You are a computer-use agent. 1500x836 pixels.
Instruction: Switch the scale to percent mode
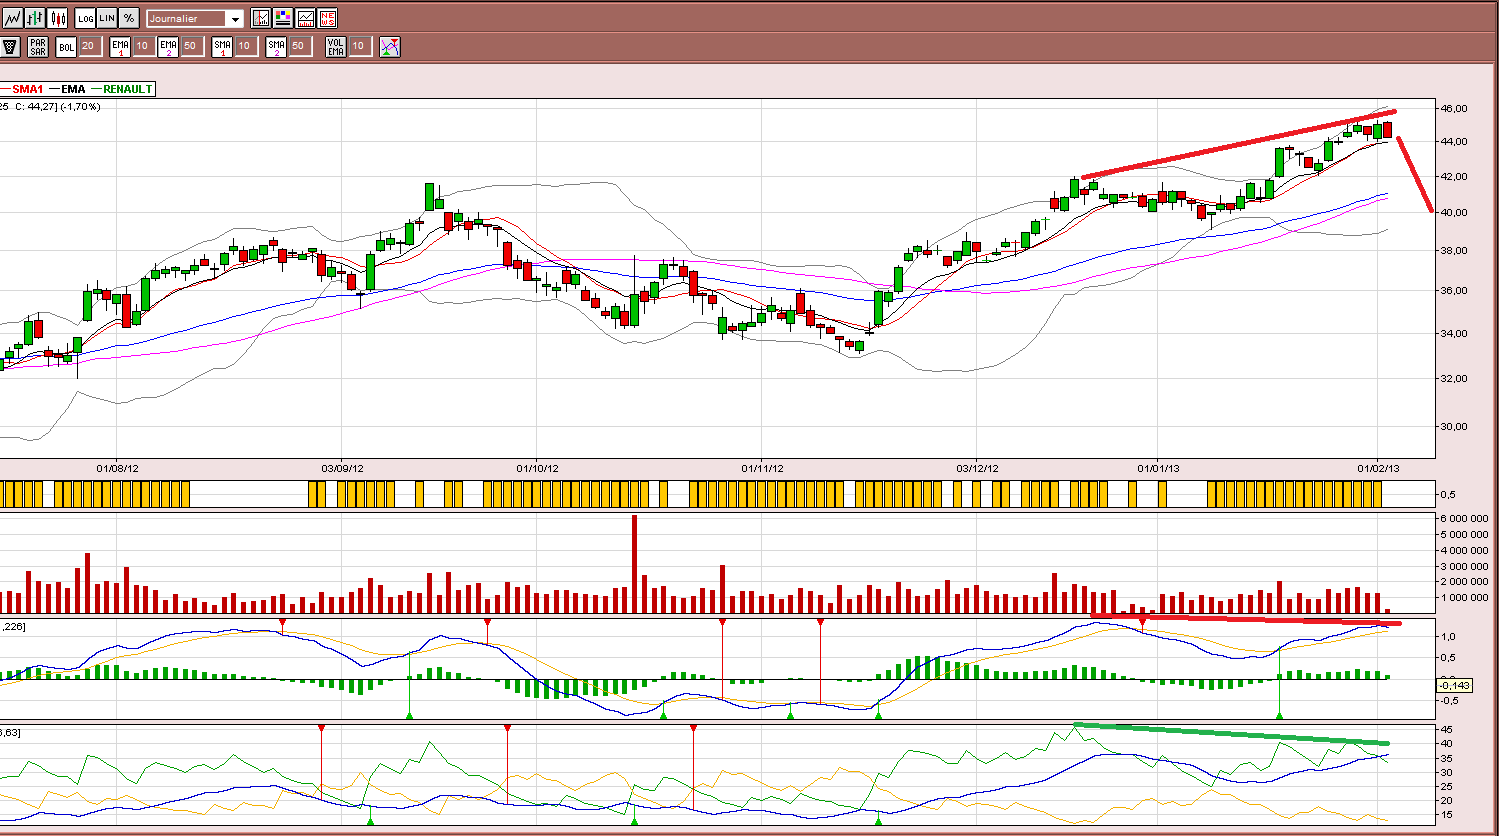tap(129, 18)
